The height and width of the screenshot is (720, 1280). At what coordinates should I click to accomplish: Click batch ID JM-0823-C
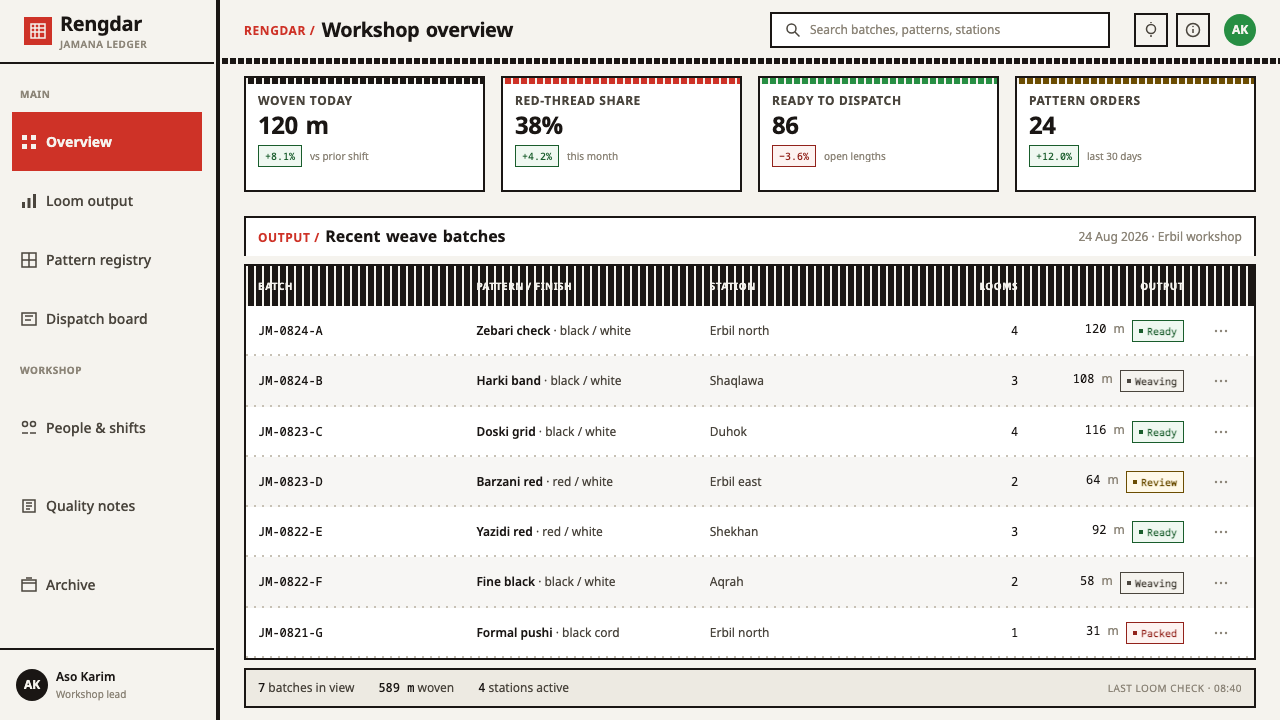pyautogui.click(x=290, y=432)
